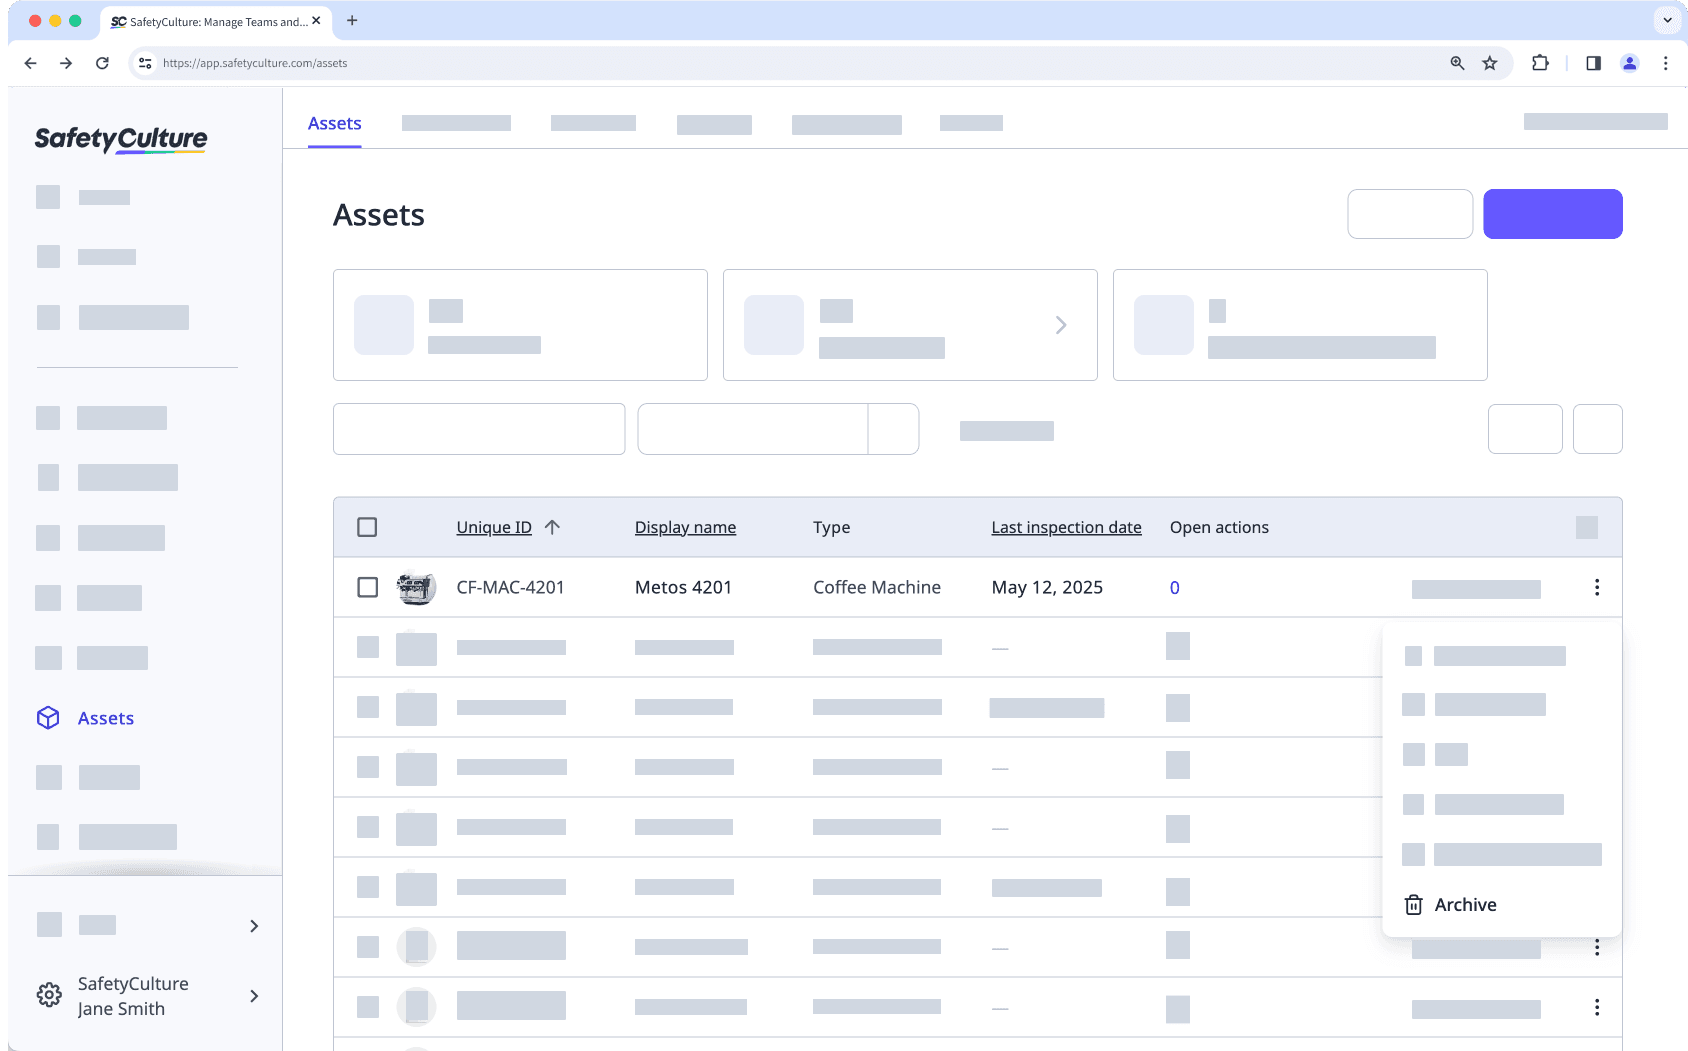
Task: Click the coffee machine thumbnail image
Action: (417, 587)
